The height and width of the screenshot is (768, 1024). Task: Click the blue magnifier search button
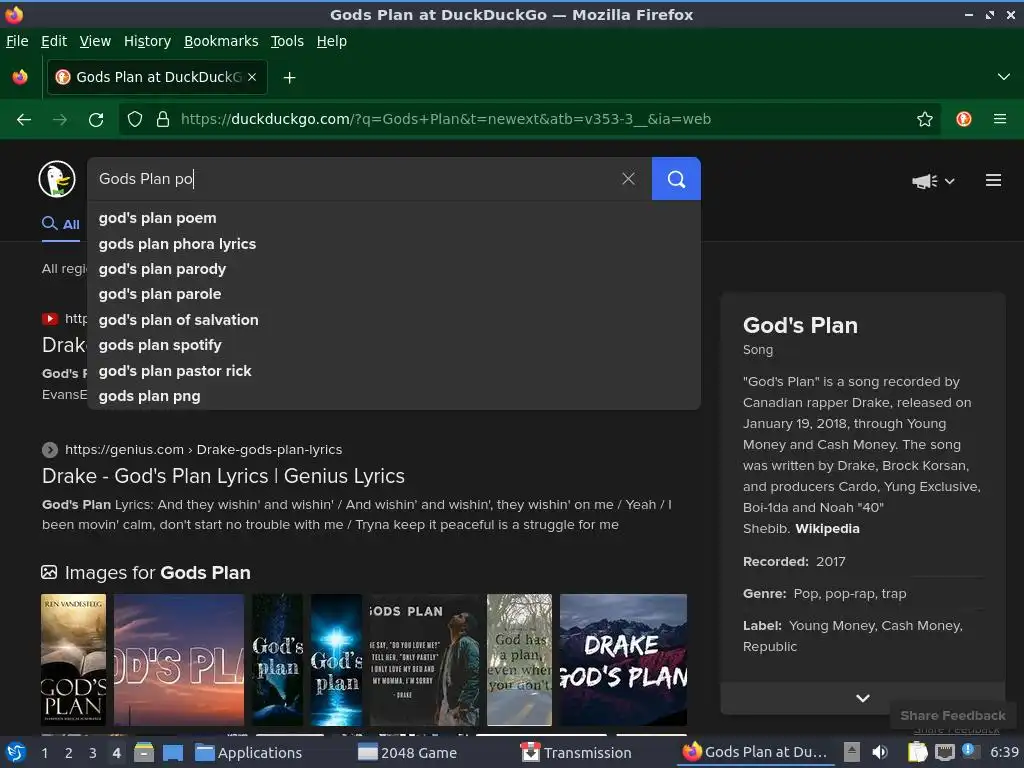coord(676,179)
